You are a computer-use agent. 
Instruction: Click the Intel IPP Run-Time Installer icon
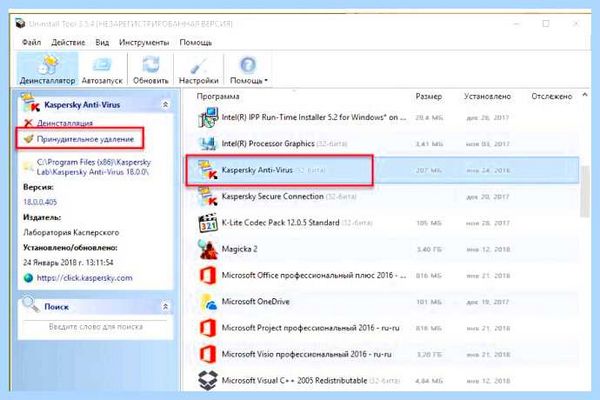click(x=208, y=118)
